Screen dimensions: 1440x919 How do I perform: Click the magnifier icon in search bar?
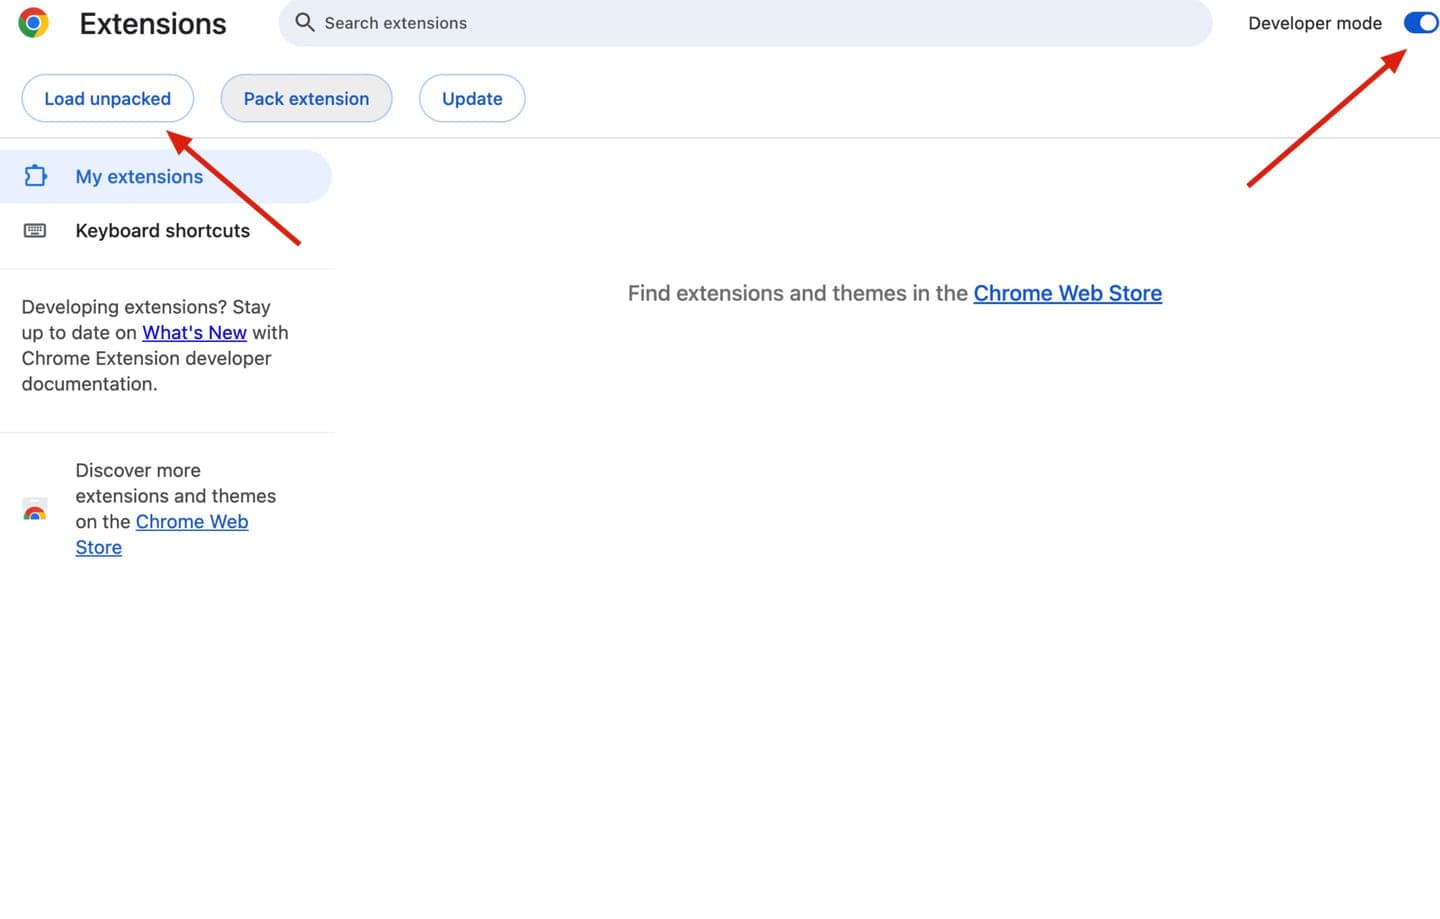coord(304,22)
